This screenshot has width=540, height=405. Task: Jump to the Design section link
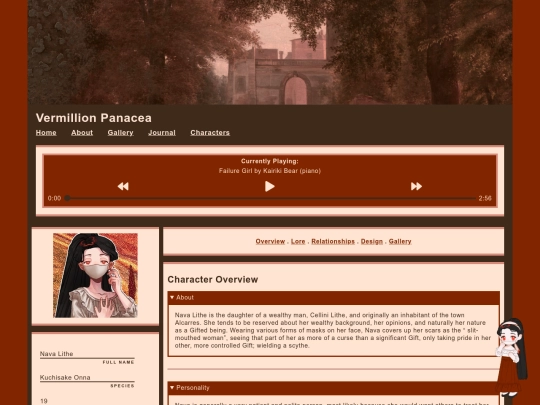click(372, 241)
